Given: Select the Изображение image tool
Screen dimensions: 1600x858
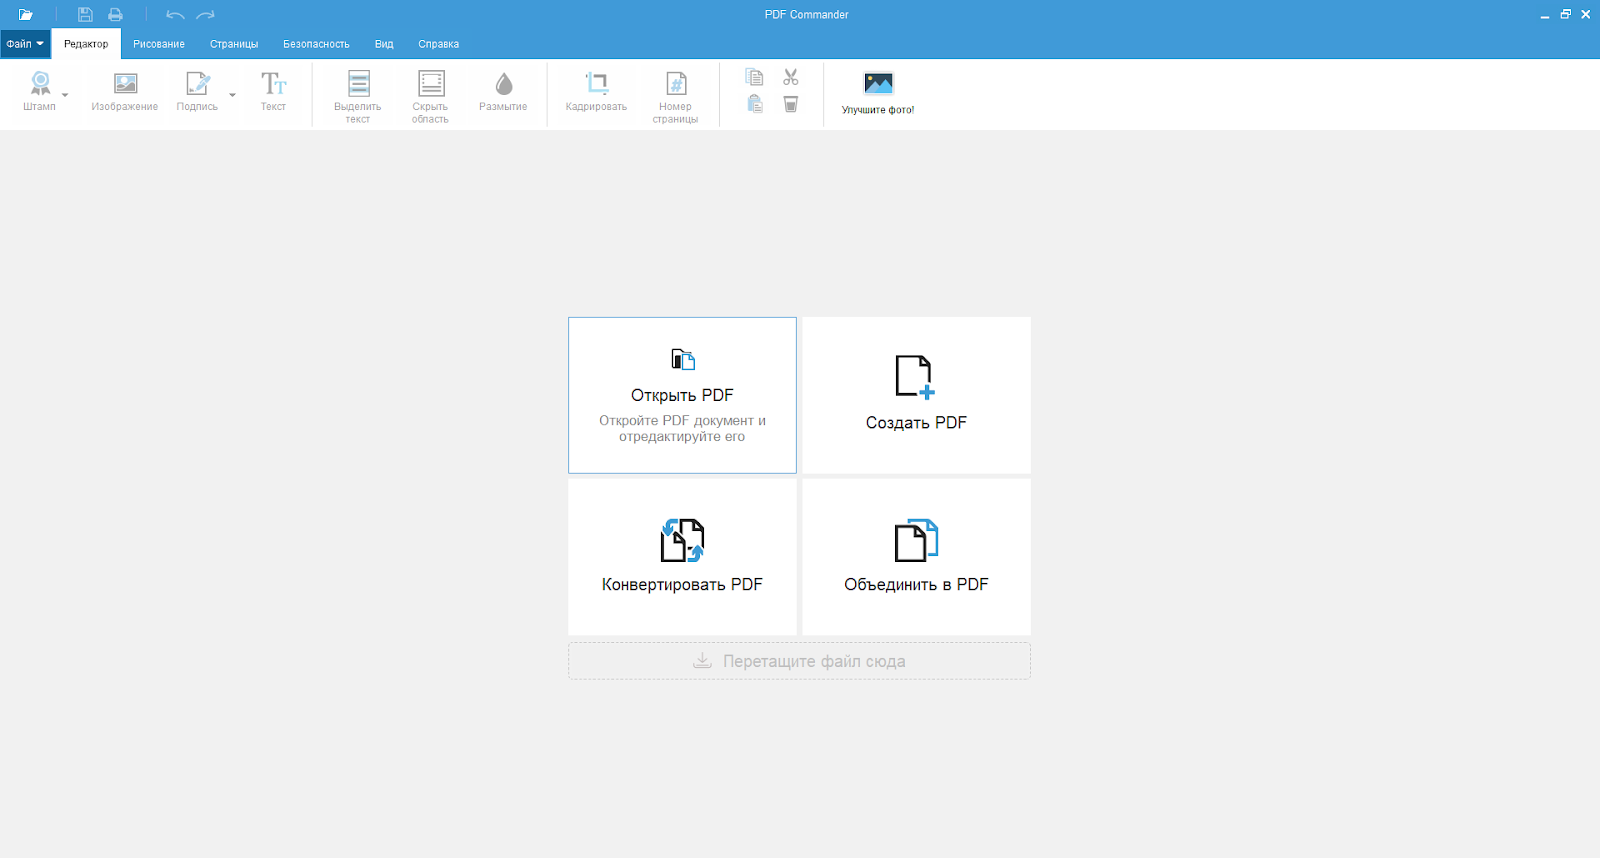Looking at the screenshot, I should [125, 91].
